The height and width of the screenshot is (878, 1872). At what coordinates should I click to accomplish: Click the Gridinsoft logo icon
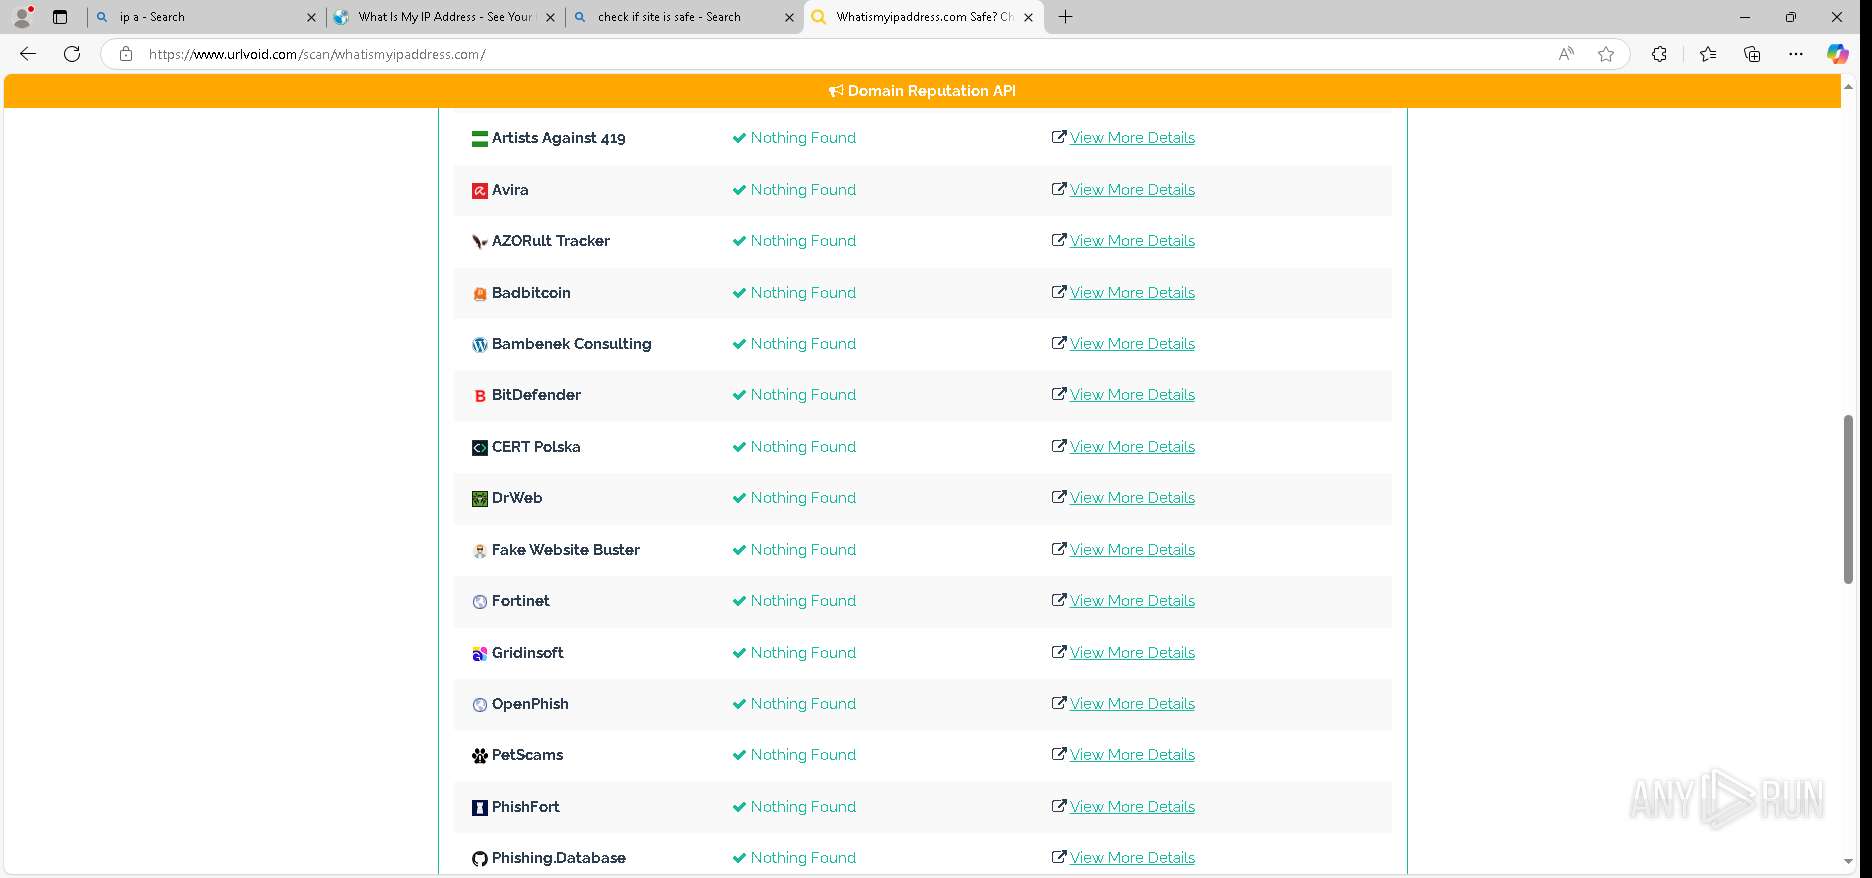(480, 654)
